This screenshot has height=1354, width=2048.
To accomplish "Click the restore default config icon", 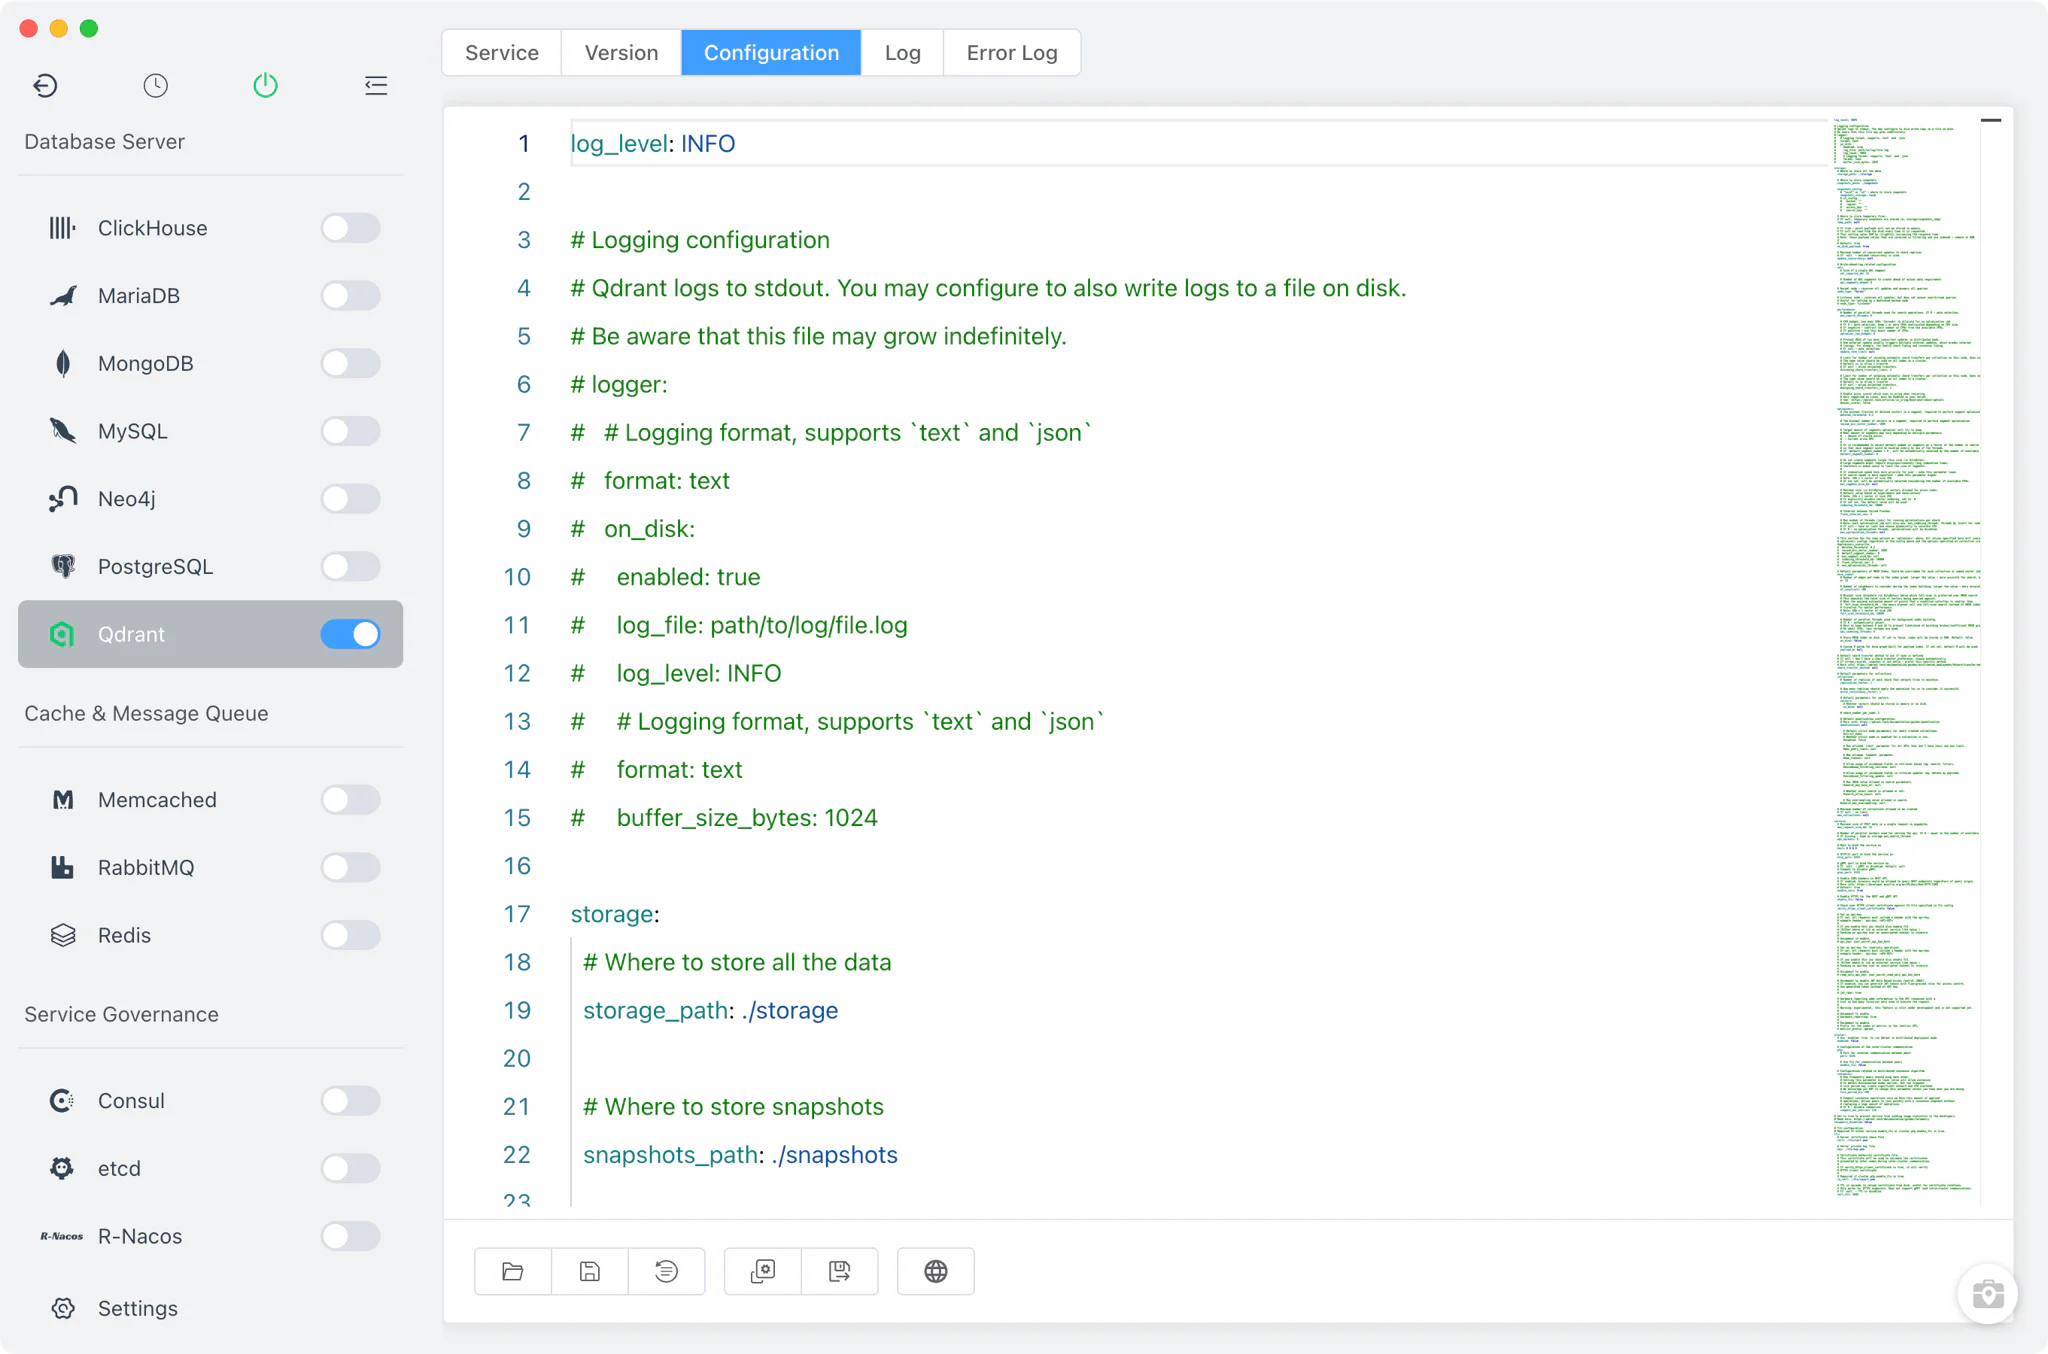I will click(x=666, y=1272).
